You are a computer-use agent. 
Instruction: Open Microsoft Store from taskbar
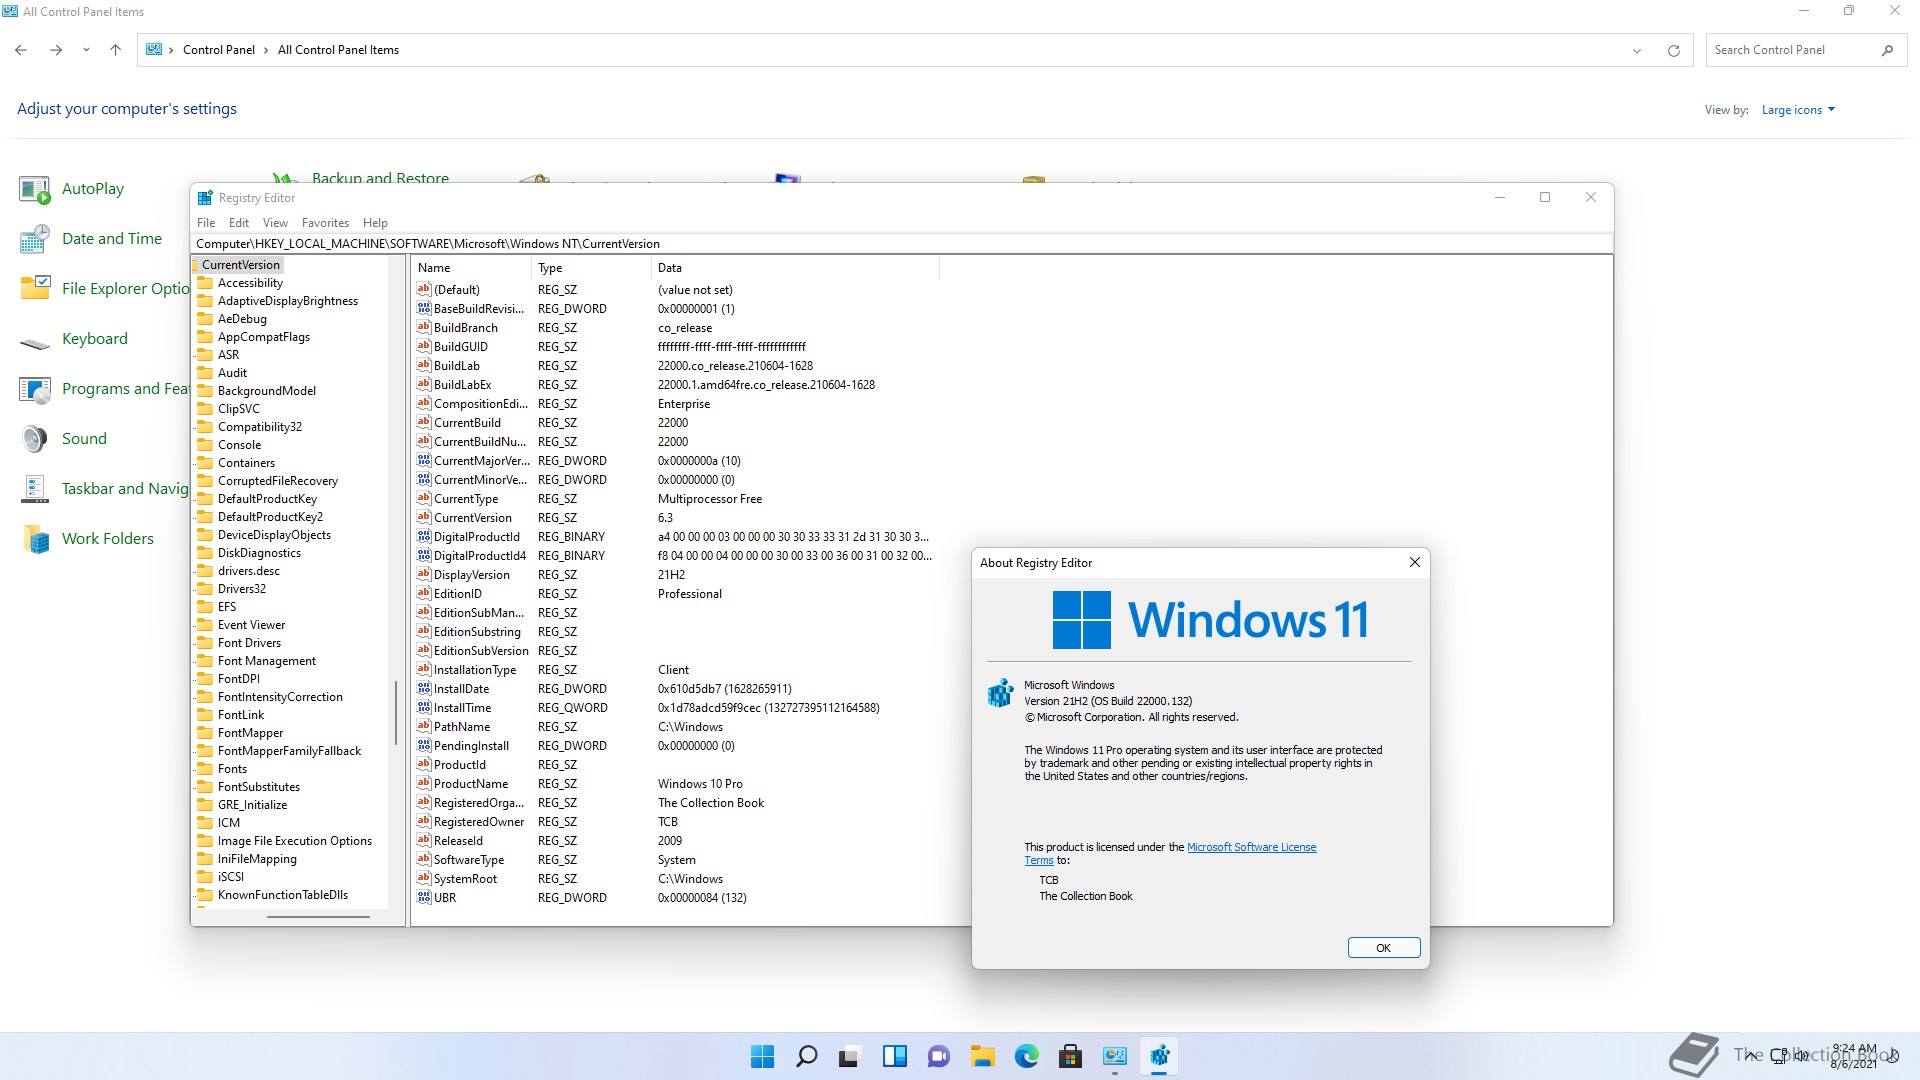pyautogui.click(x=1070, y=1056)
